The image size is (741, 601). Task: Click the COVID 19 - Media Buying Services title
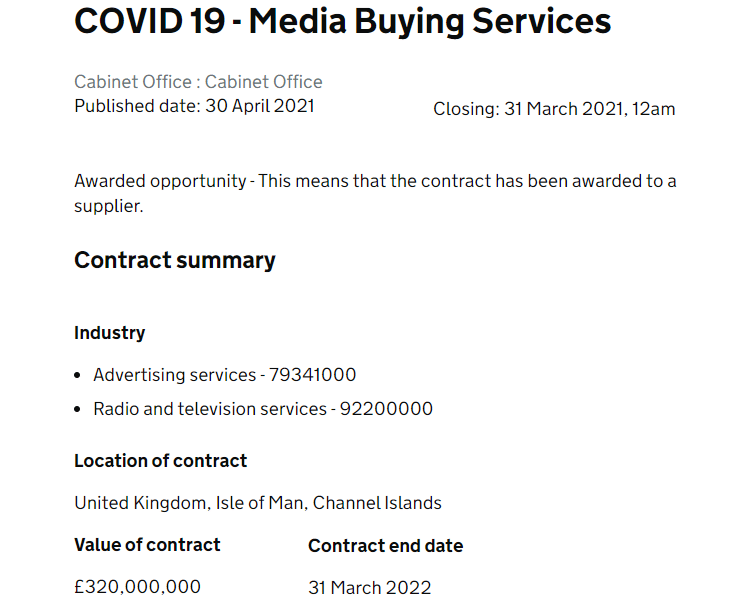click(x=343, y=22)
